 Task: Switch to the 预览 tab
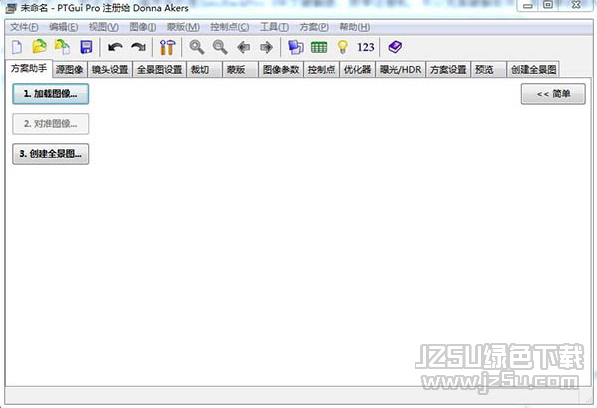pos(488,70)
